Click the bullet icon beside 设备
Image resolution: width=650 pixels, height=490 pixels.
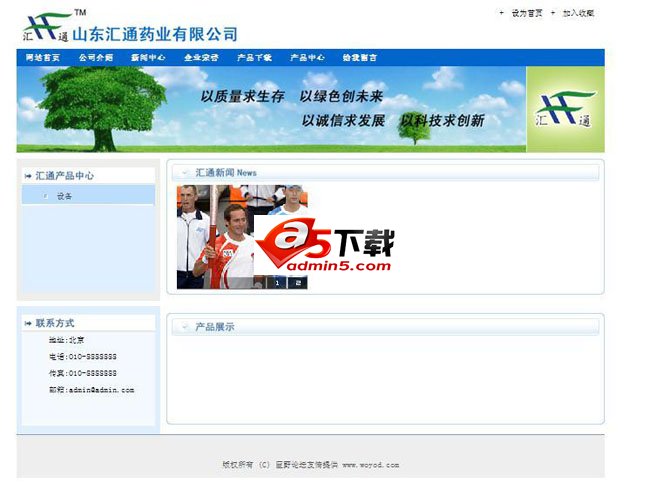tap(45, 196)
